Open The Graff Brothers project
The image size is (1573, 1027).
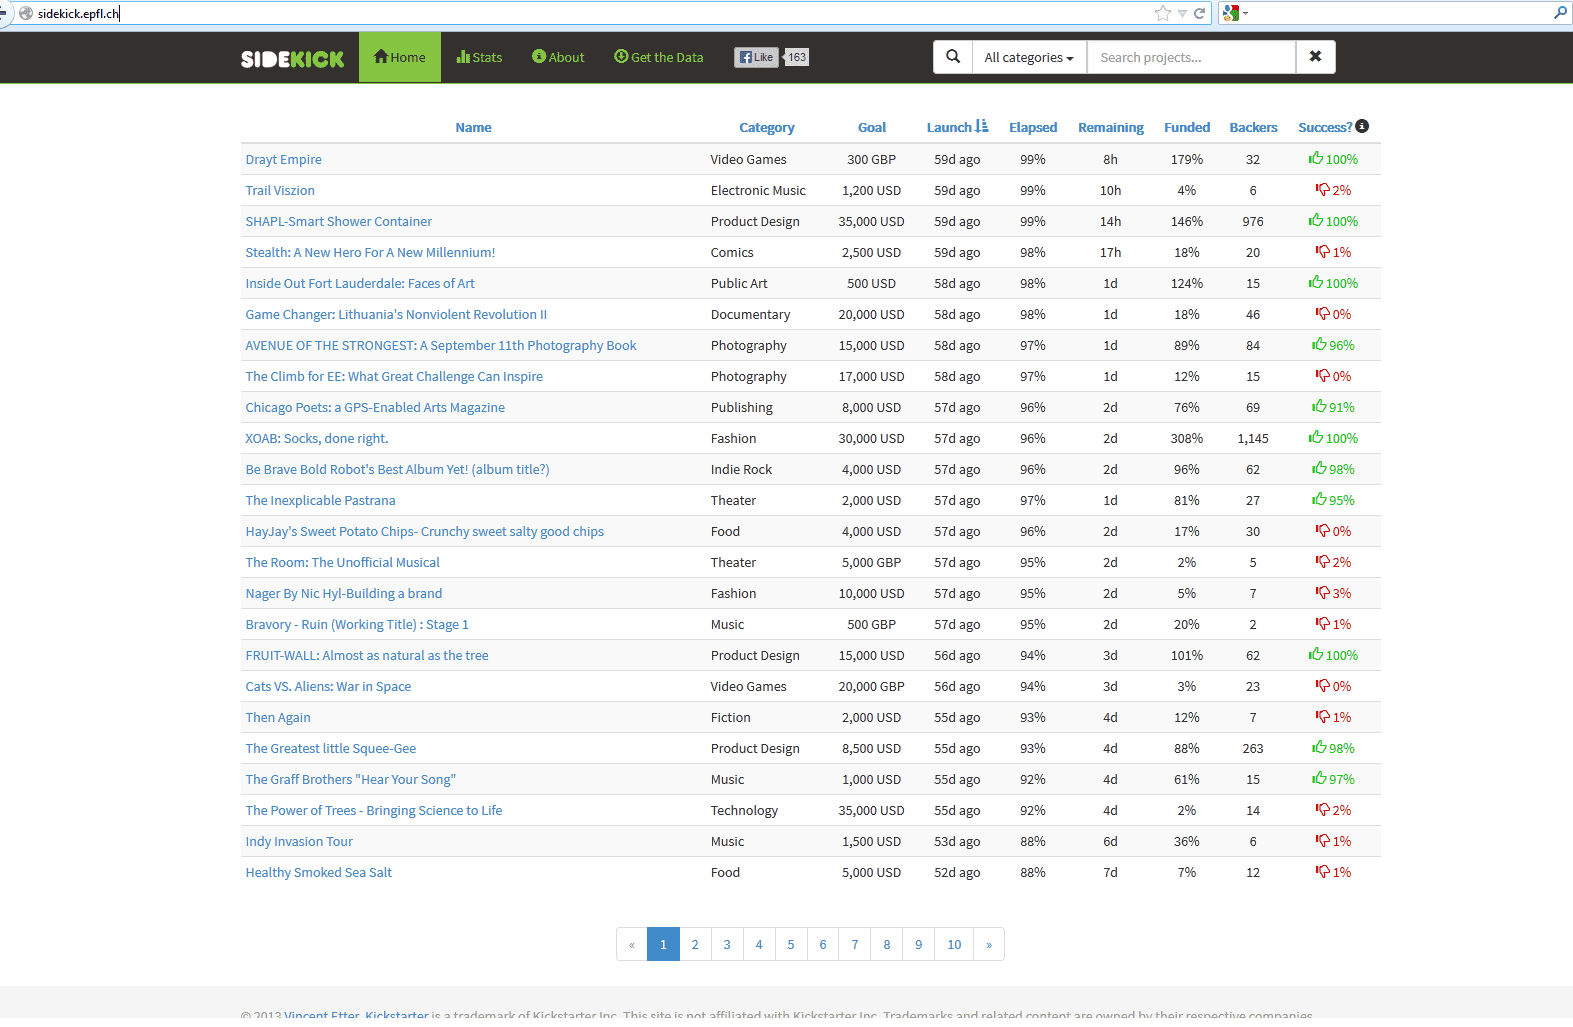(x=350, y=779)
